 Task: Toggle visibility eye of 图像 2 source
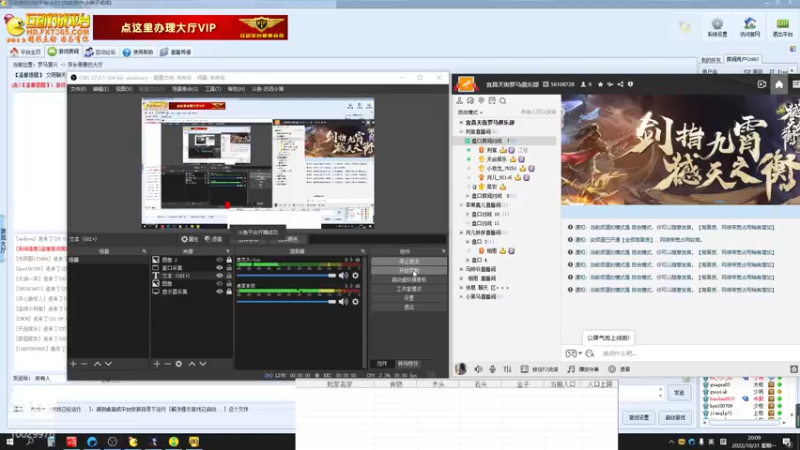pos(219,260)
